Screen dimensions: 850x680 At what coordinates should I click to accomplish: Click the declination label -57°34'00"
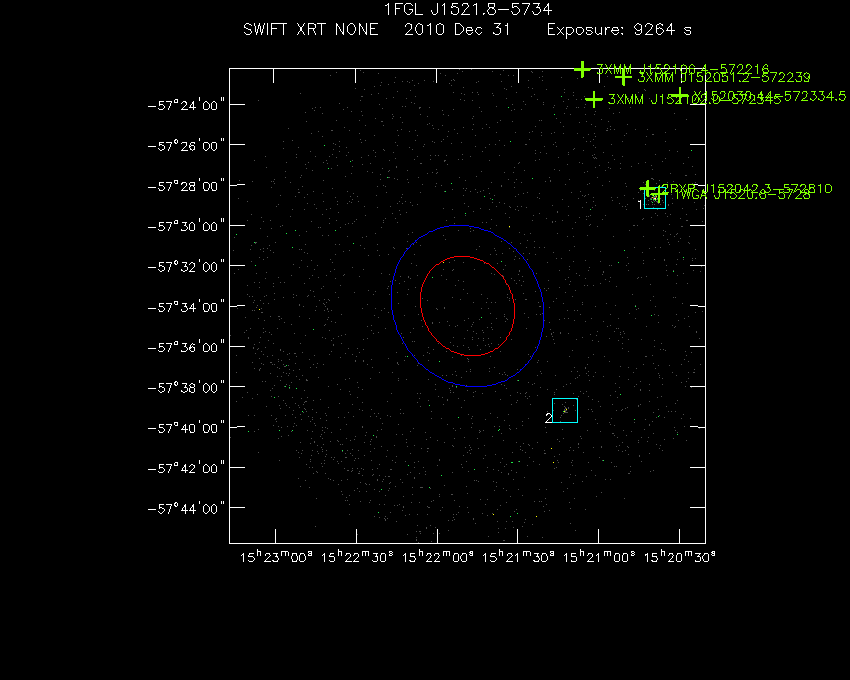tap(186, 307)
